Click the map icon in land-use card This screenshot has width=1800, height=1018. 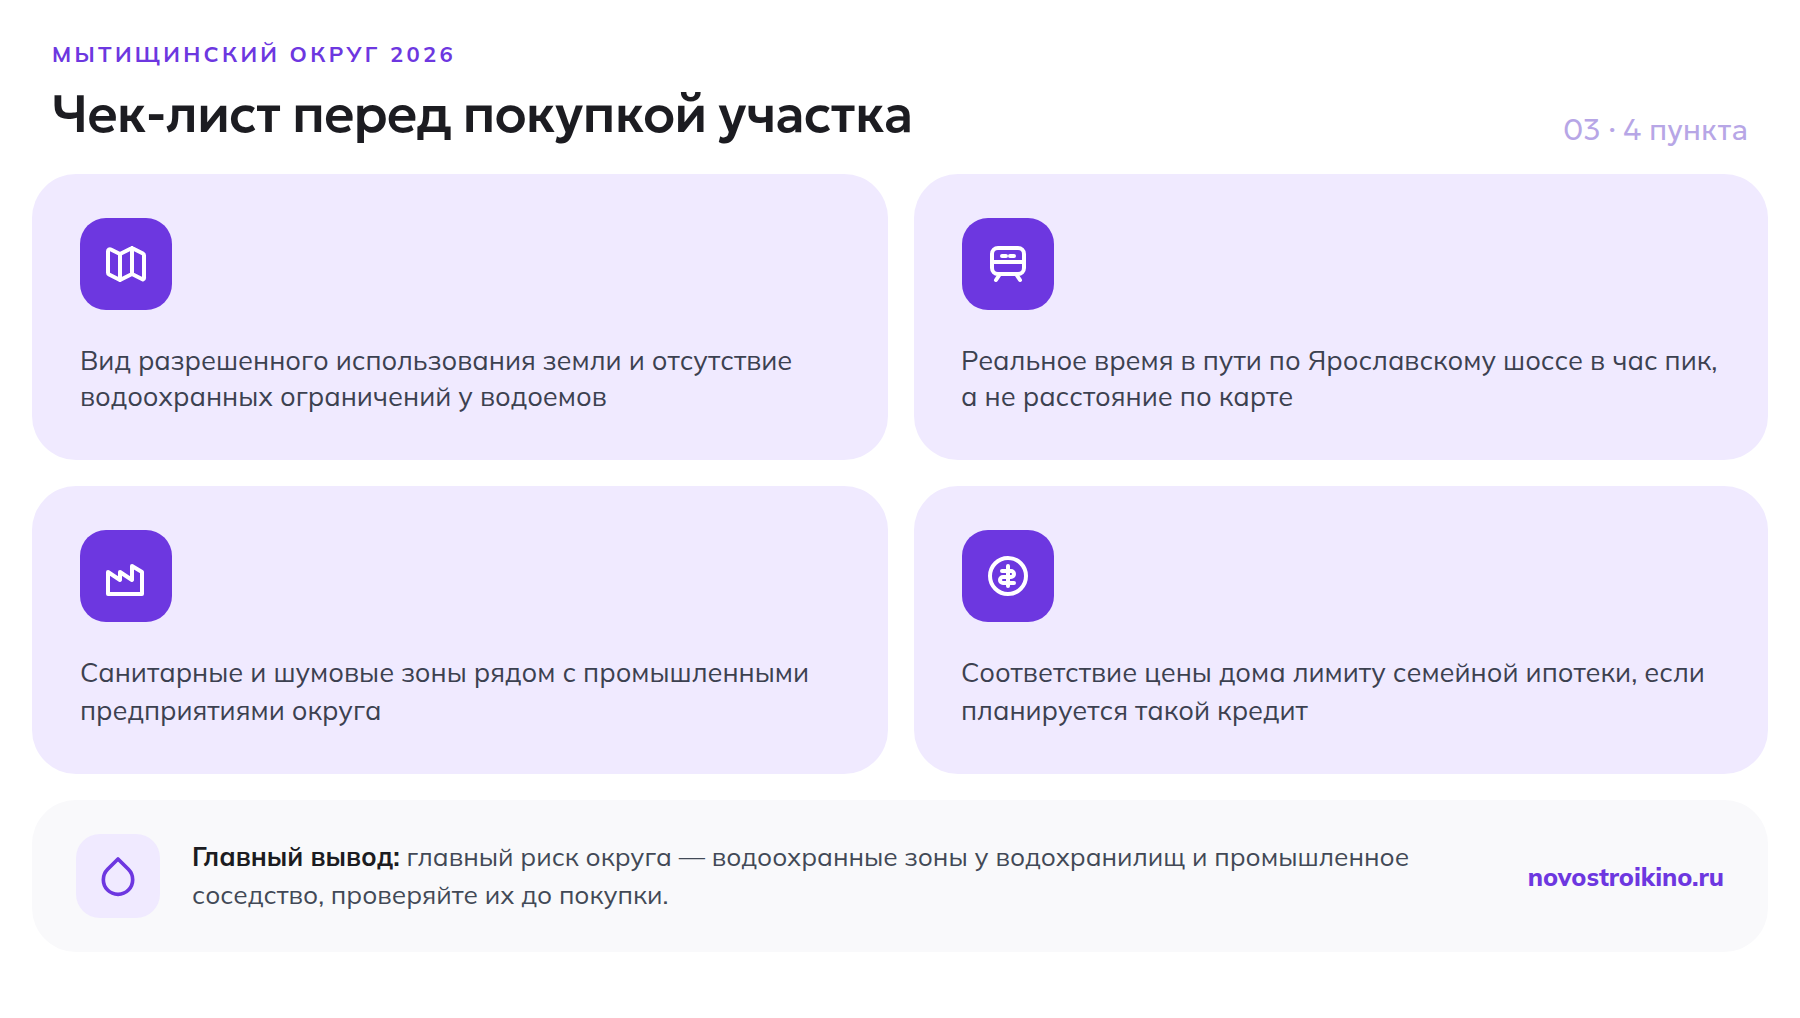coord(126,264)
